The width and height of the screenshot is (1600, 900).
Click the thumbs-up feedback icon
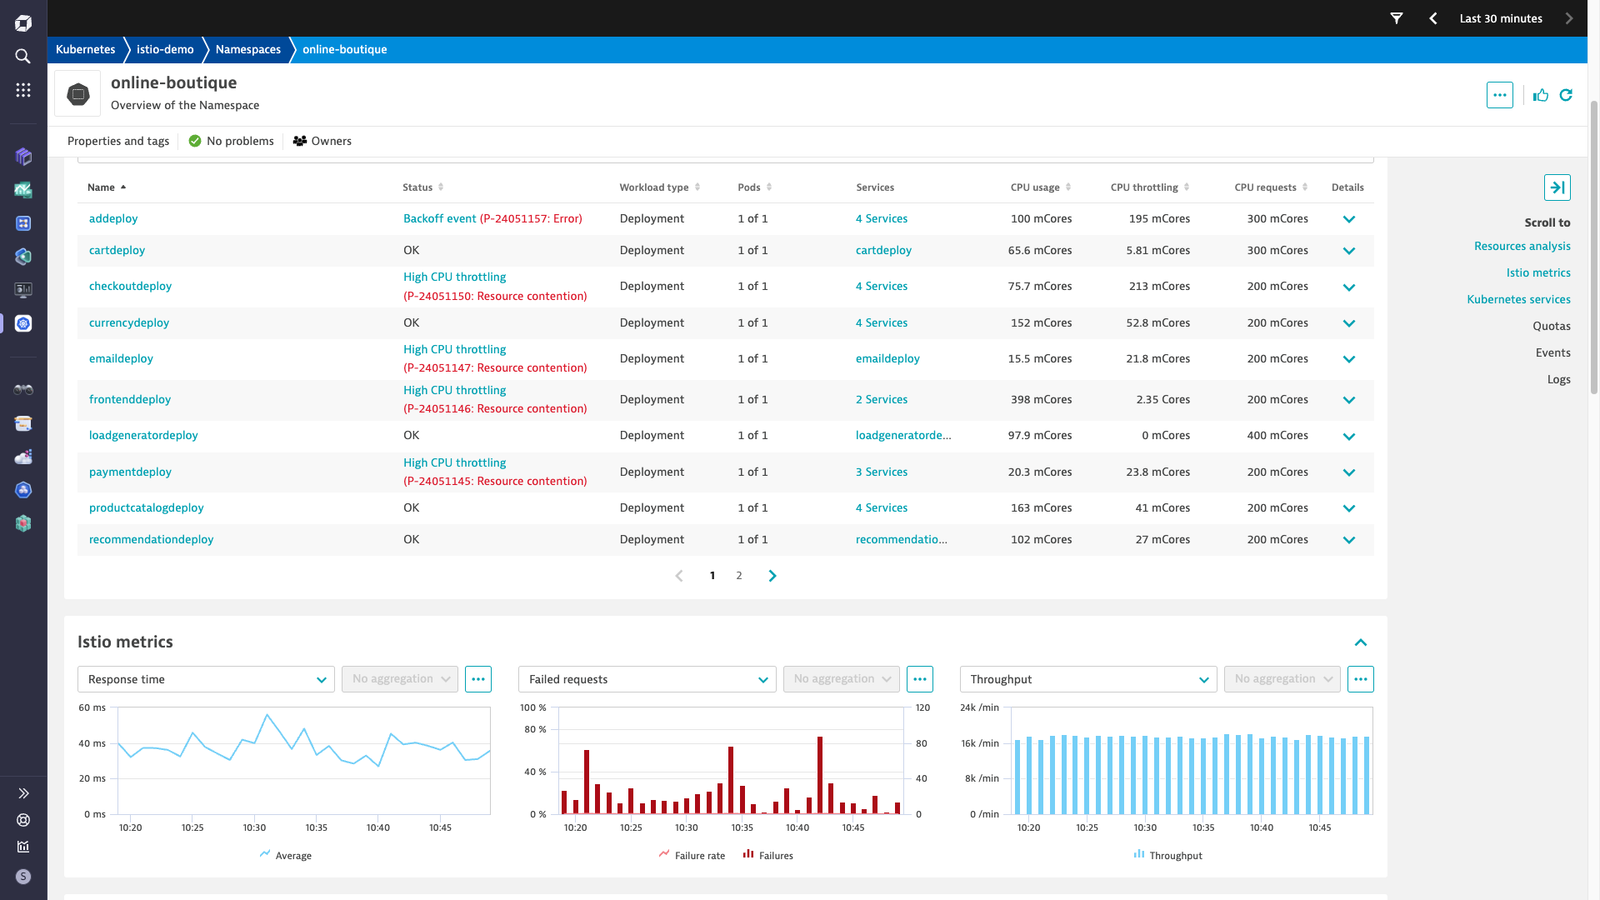(x=1541, y=95)
